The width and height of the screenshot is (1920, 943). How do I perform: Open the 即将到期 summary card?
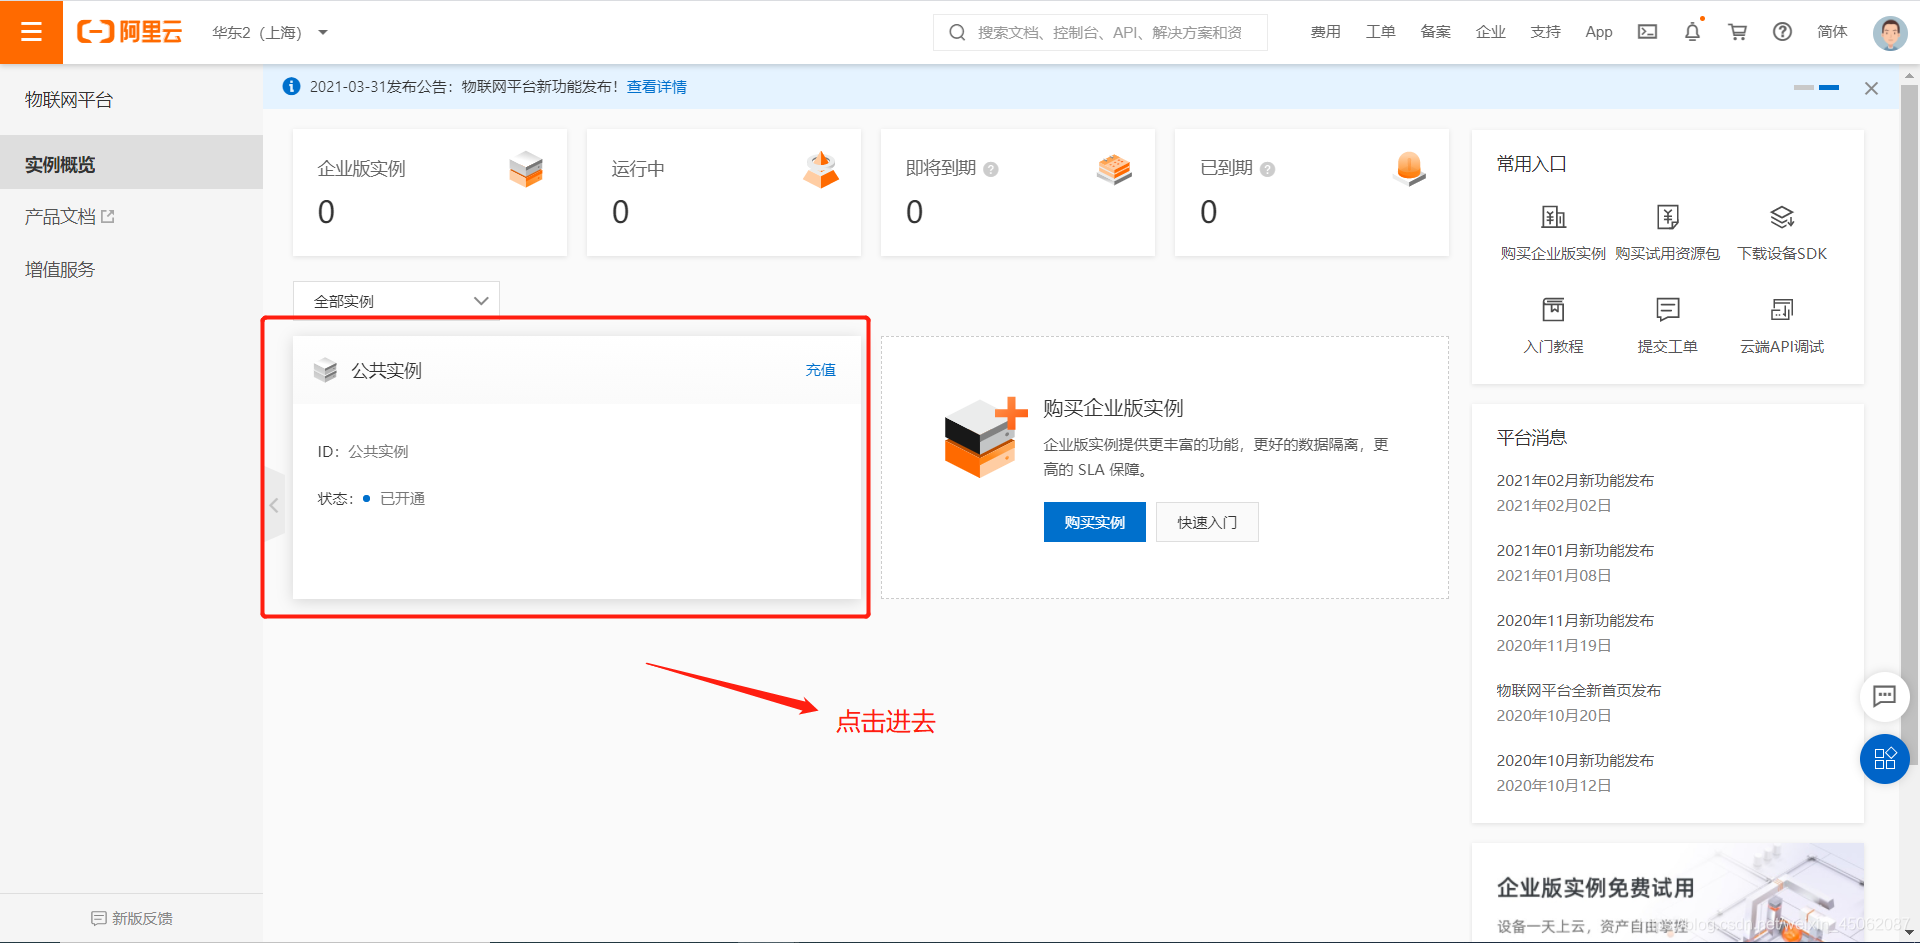pos(1018,192)
